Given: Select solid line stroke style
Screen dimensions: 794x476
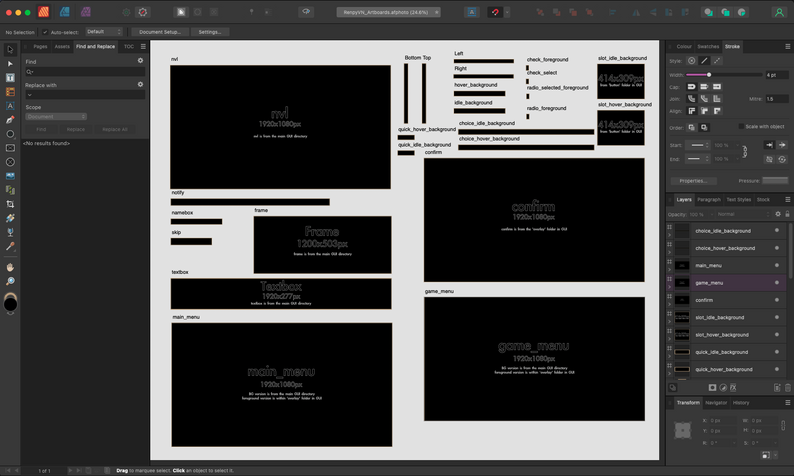Looking at the screenshot, I should pyautogui.click(x=704, y=61).
